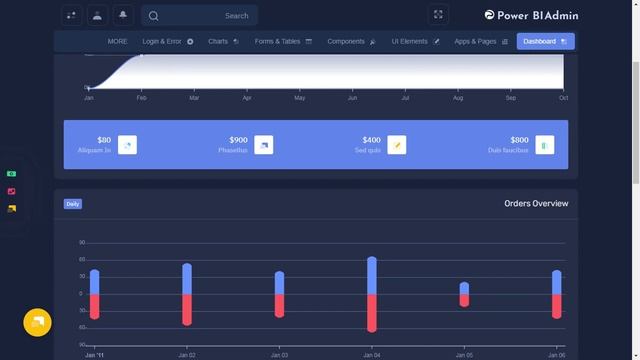Toggle fullscreen mode icon
Viewport: 640px width, 360px height.
[x=438, y=15]
